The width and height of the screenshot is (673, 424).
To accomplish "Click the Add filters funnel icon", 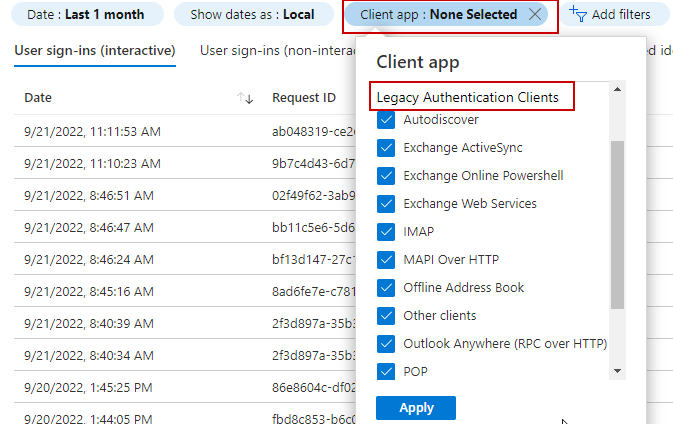I will click(579, 15).
